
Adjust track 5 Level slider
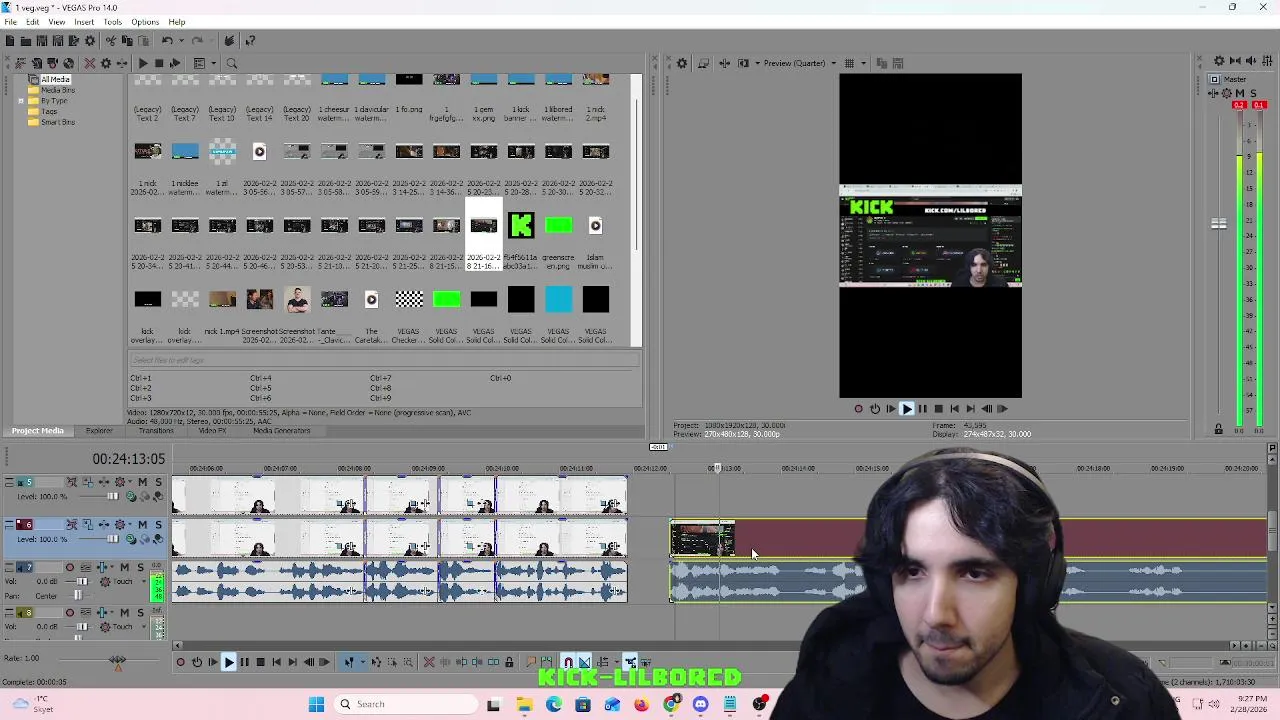point(113,496)
